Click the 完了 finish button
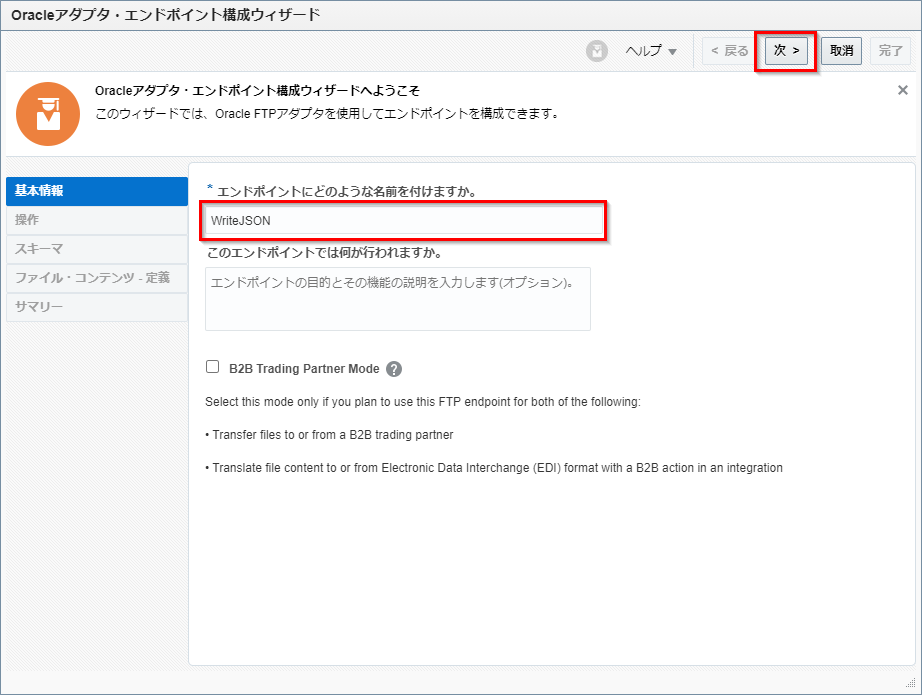922x695 pixels. (890, 51)
